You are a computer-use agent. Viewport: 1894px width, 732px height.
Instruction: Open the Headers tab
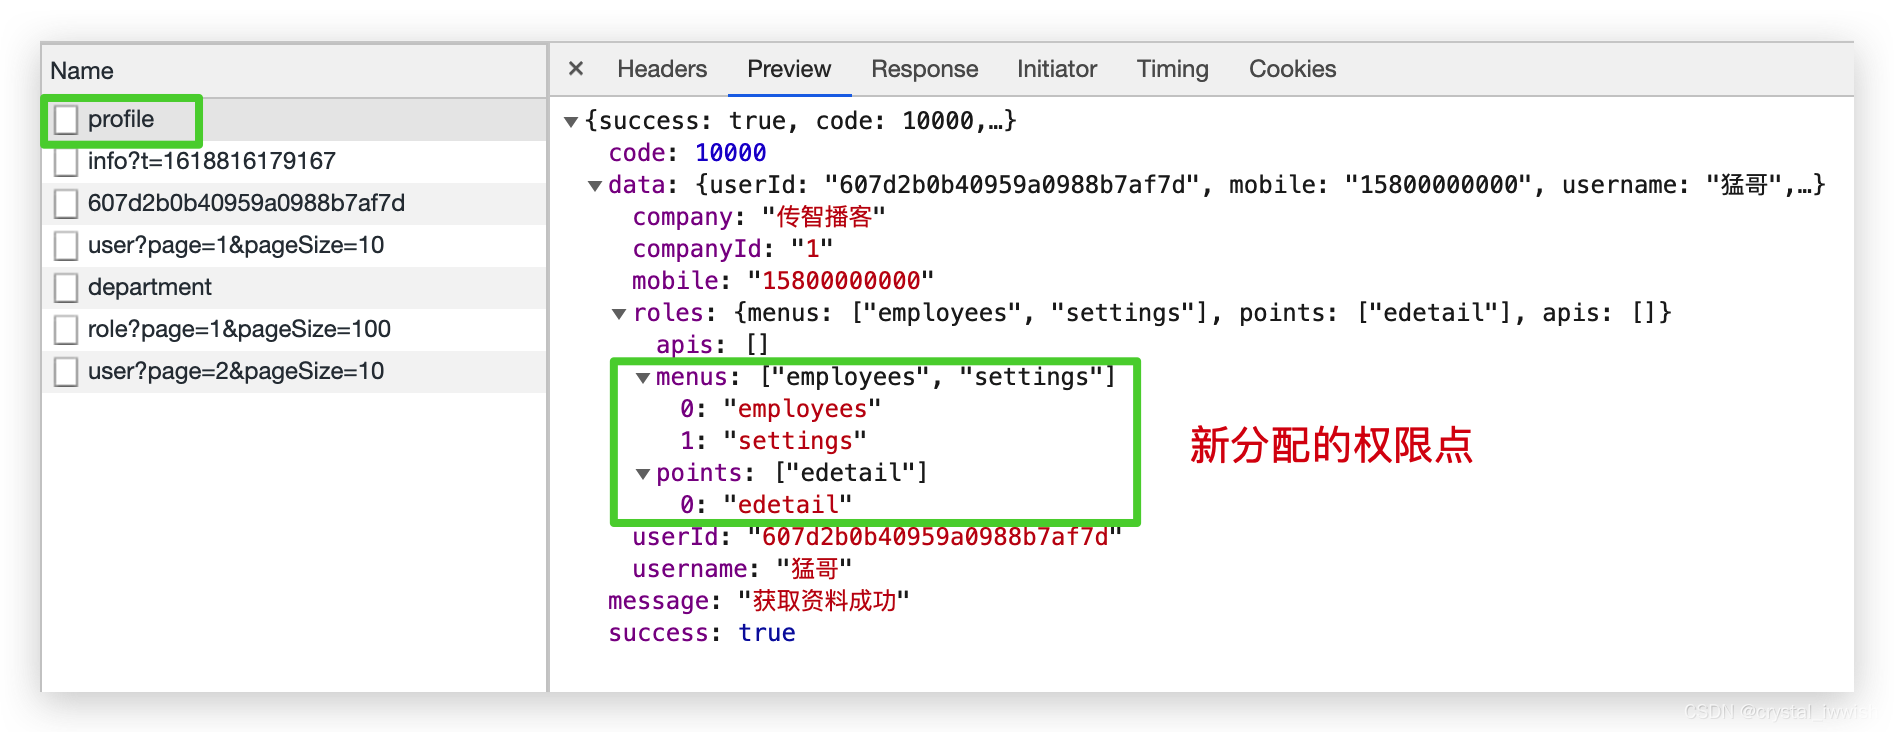pos(662,69)
